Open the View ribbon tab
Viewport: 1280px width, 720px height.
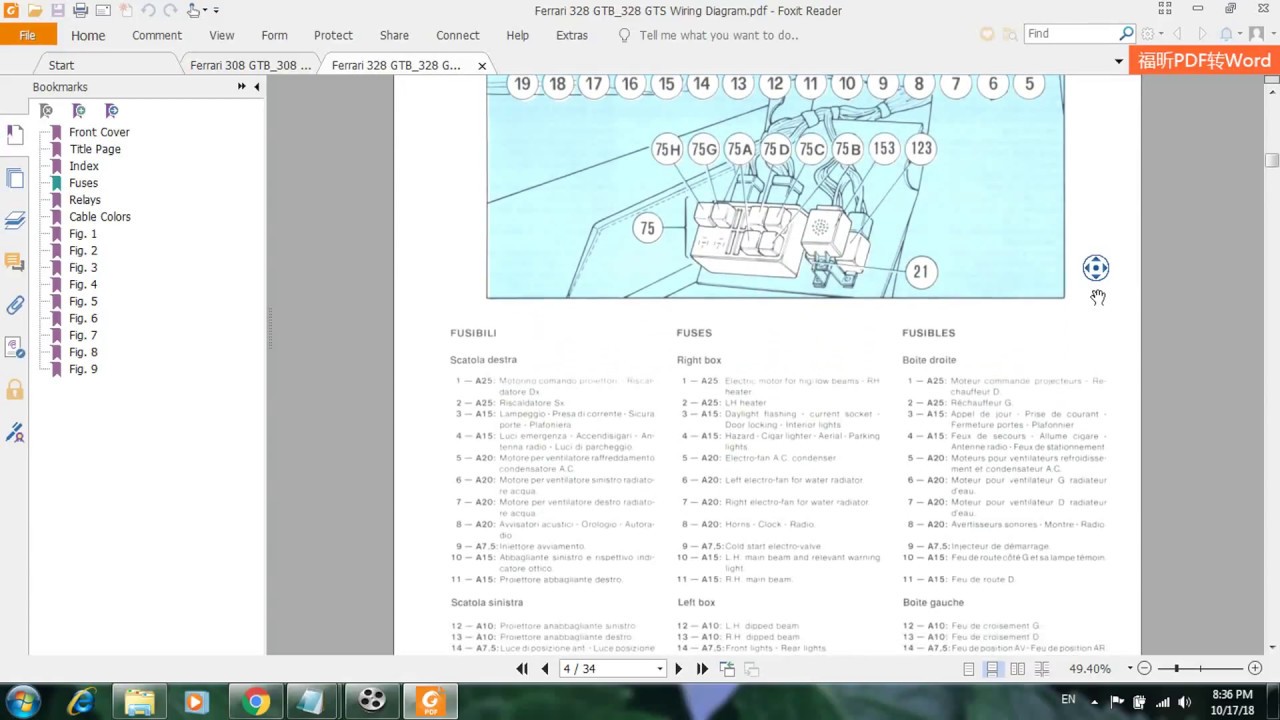click(x=222, y=35)
